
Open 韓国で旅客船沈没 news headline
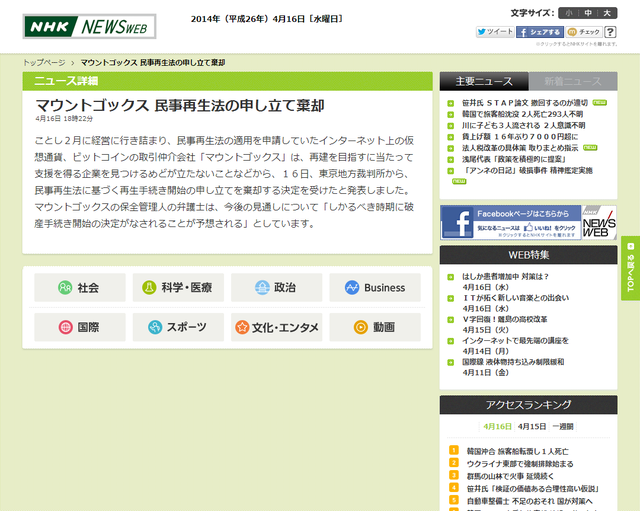(522, 114)
